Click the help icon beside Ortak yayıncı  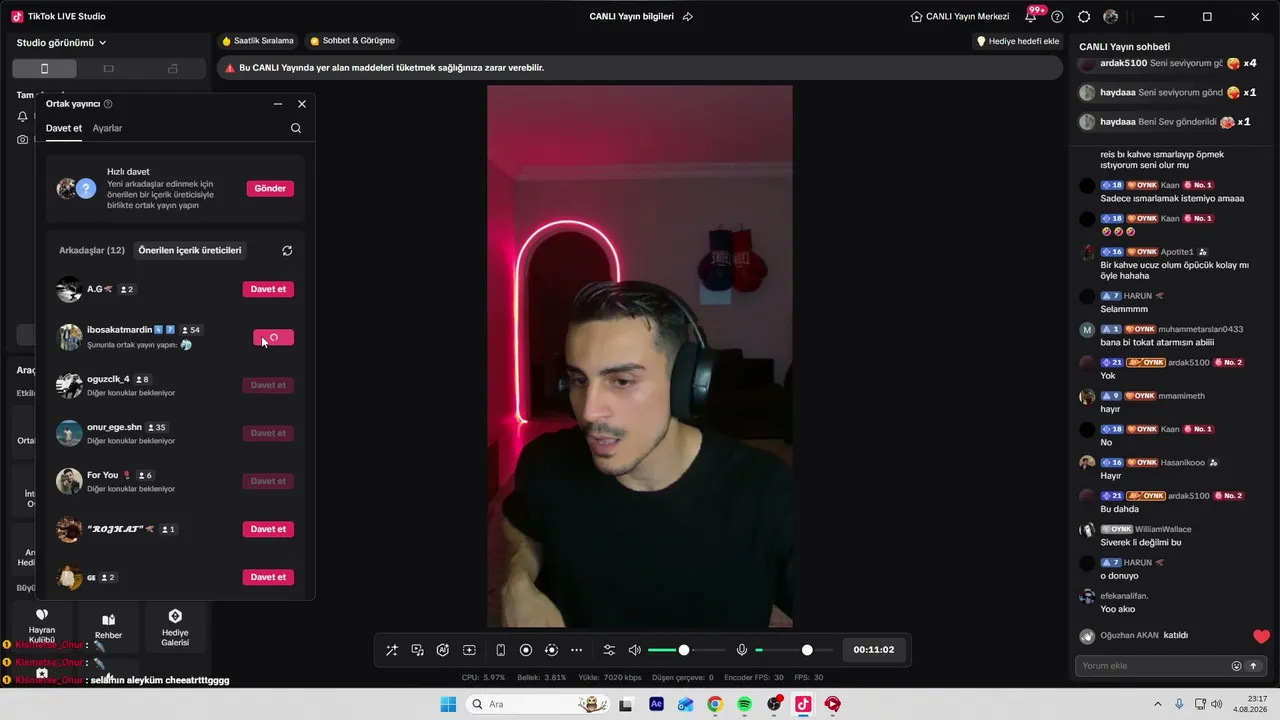coord(108,104)
